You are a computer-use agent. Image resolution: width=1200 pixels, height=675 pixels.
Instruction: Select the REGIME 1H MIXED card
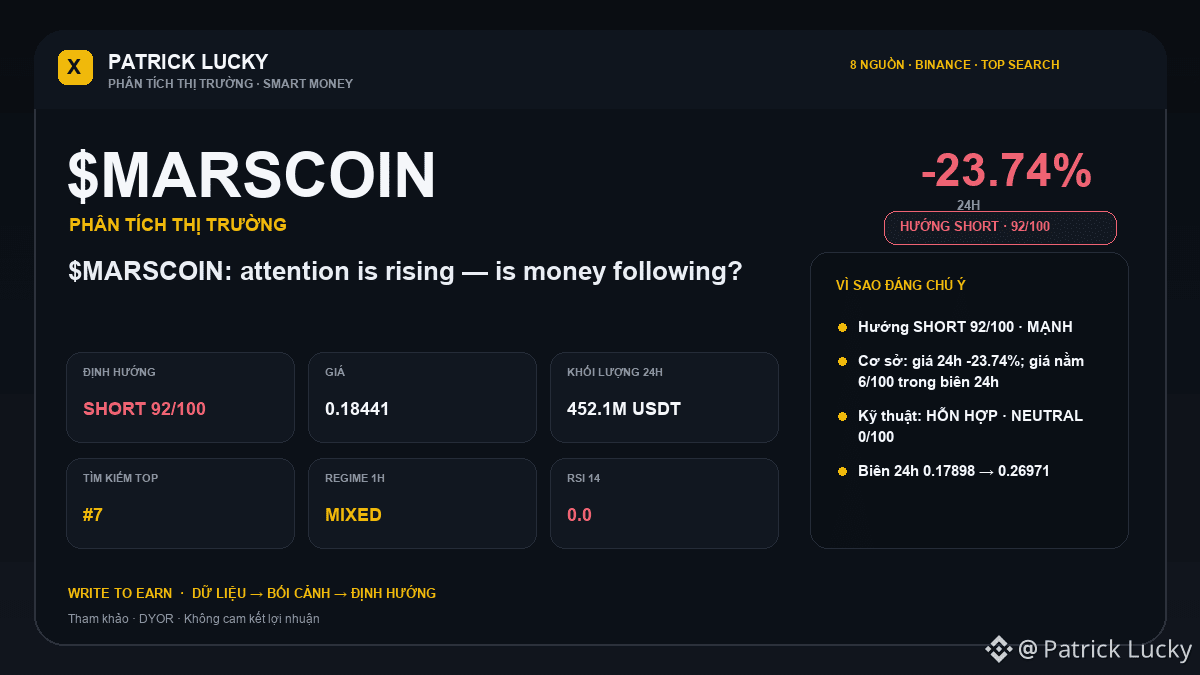coord(423,503)
